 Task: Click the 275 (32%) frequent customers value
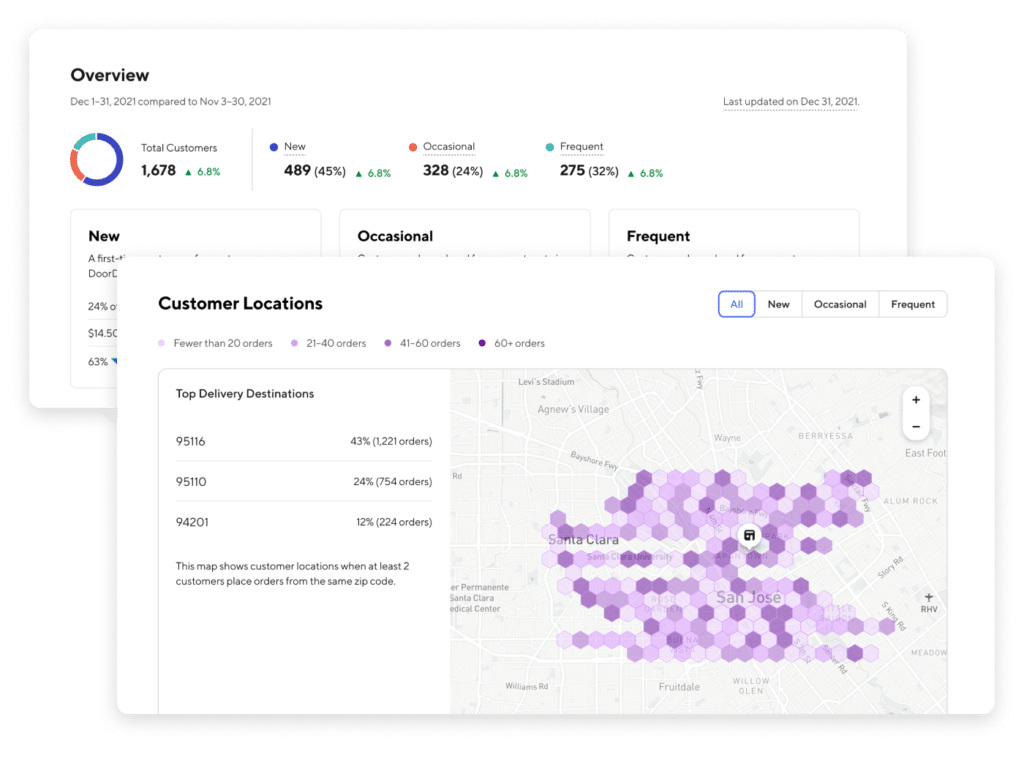click(589, 170)
